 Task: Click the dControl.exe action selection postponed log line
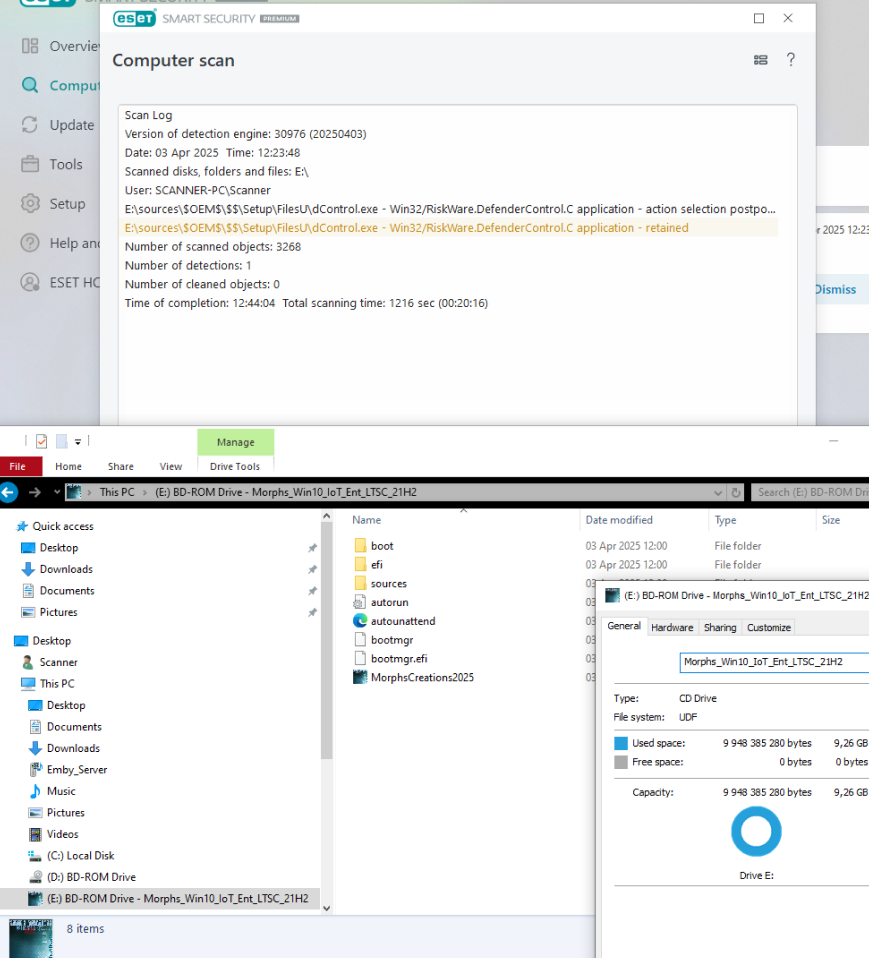(450, 209)
